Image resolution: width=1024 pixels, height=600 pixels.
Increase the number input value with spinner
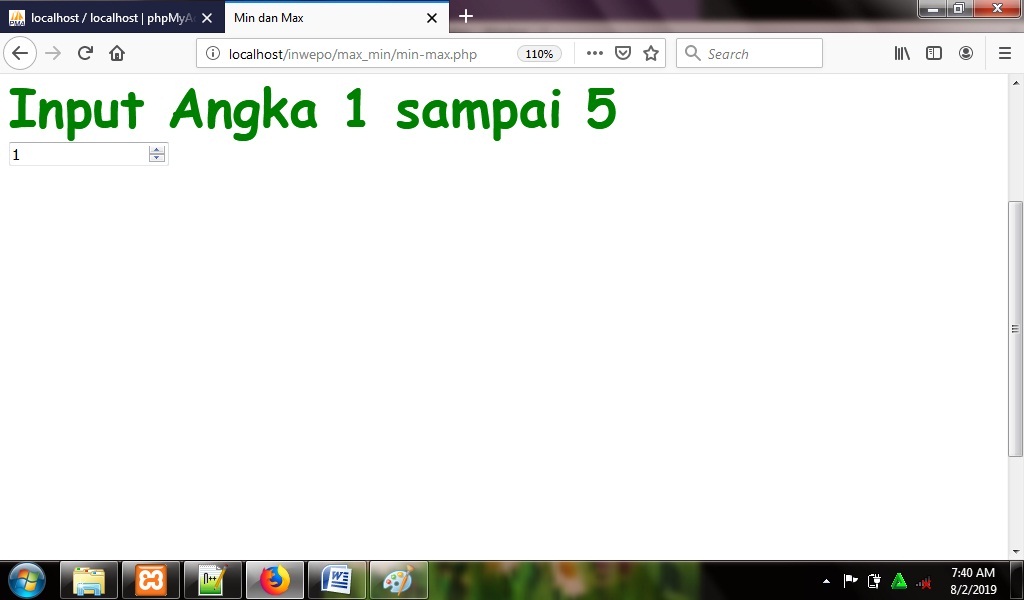[x=157, y=150]
